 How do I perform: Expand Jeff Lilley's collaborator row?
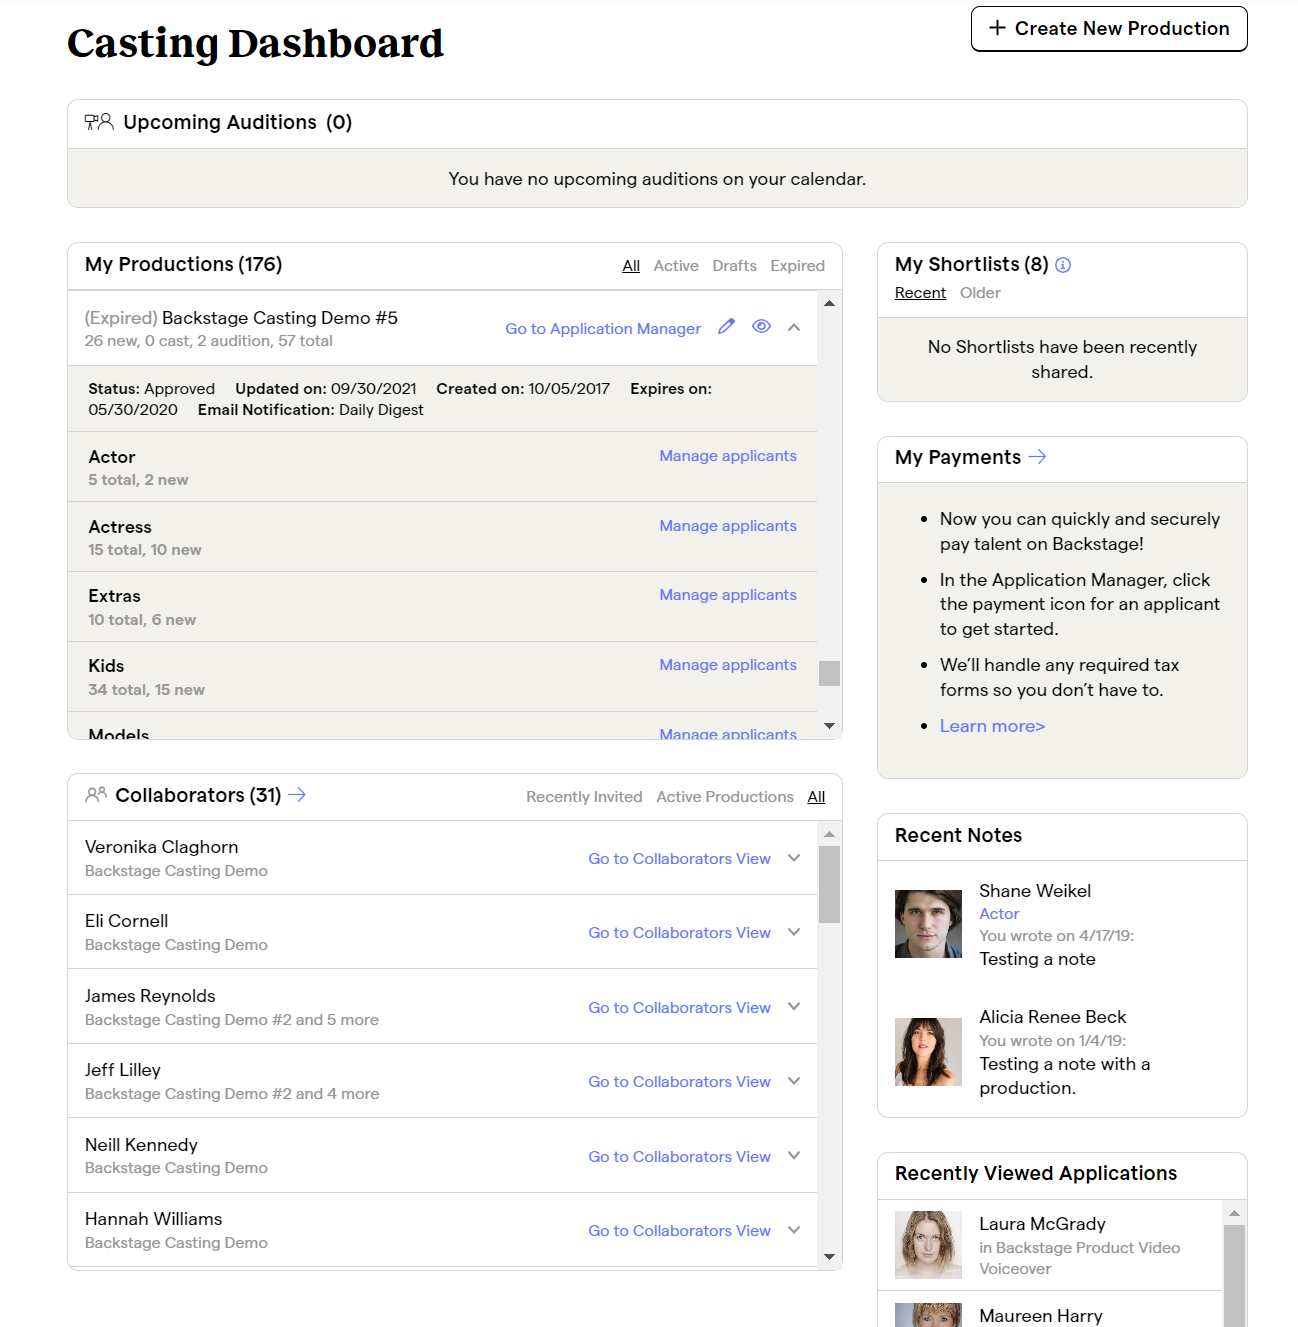pos(793,1081)
